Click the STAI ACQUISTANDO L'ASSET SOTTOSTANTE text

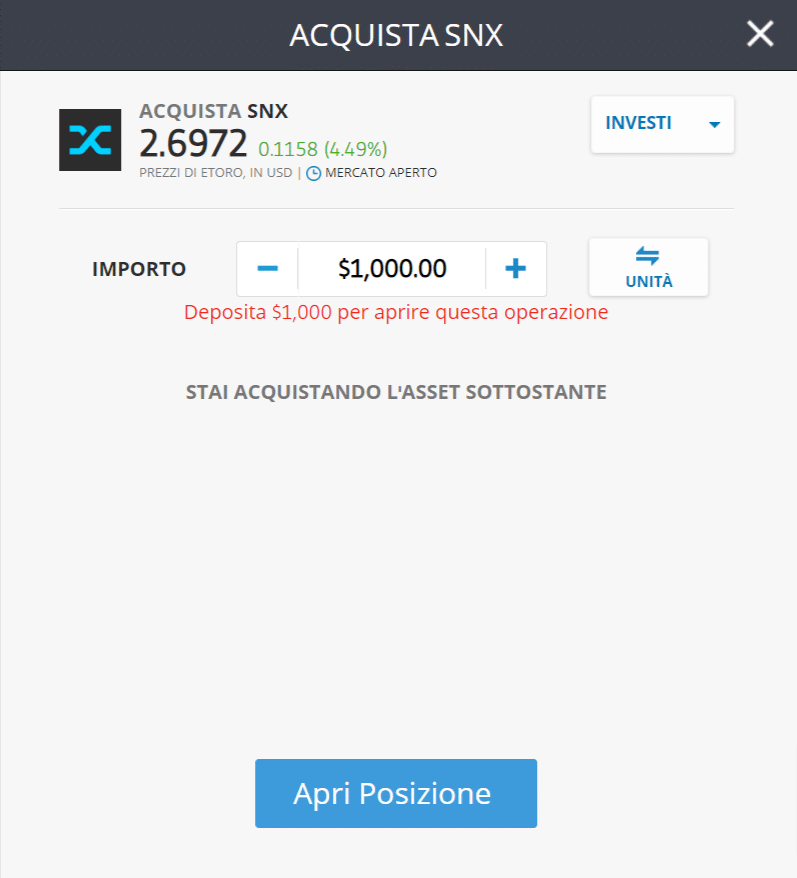click(x=396, y=392)
